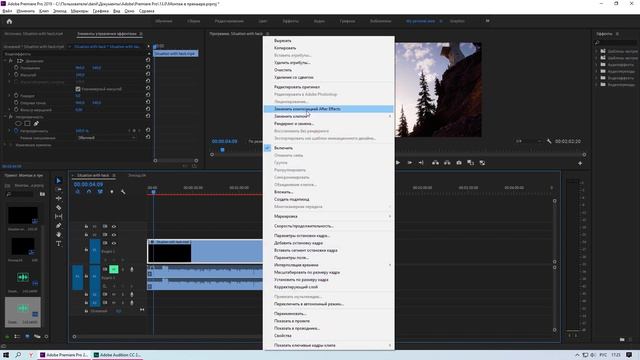Choose Copy in the context menu

pyautogui.click(x=329, y=48)
